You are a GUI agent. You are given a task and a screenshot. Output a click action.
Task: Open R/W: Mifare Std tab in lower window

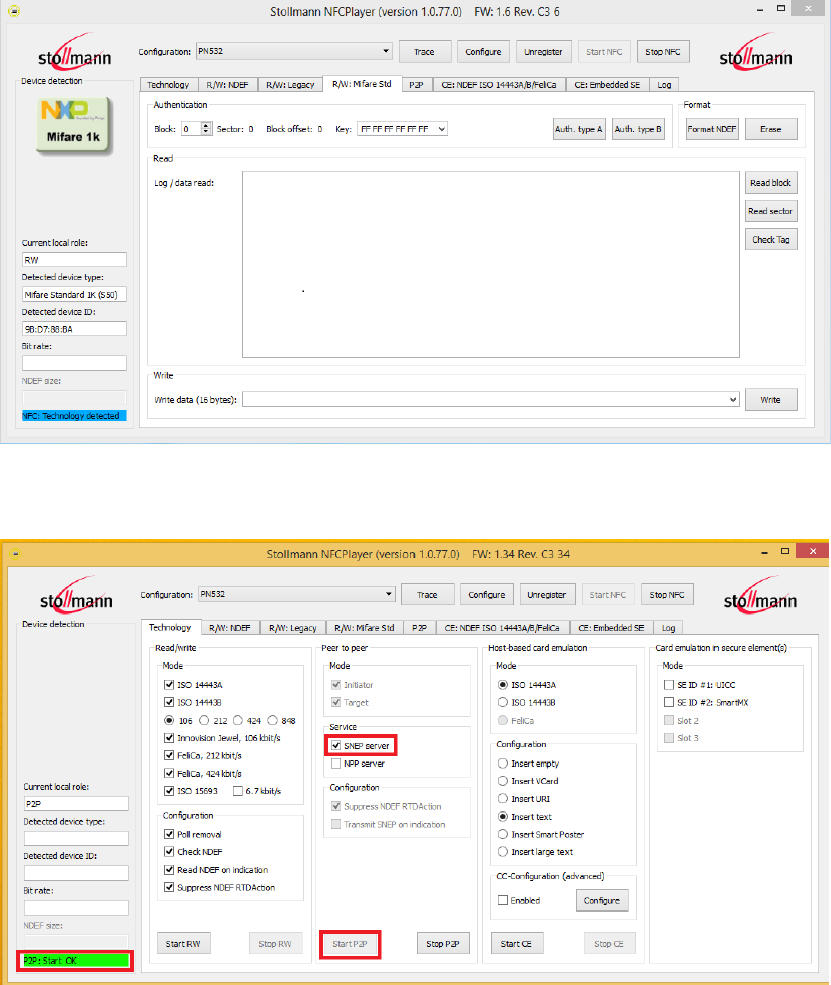pyautogui.click(x=364, y=628)
